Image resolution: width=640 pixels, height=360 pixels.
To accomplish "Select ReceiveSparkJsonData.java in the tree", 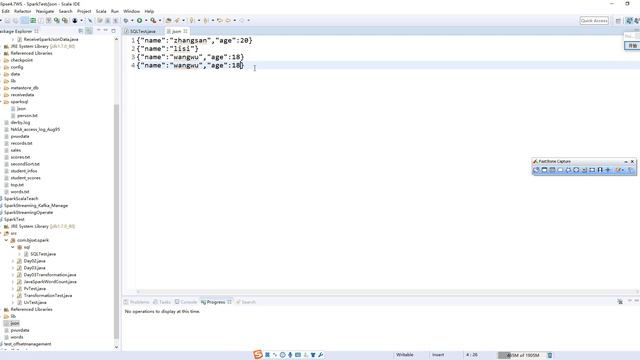I will [x=51, y=40].
